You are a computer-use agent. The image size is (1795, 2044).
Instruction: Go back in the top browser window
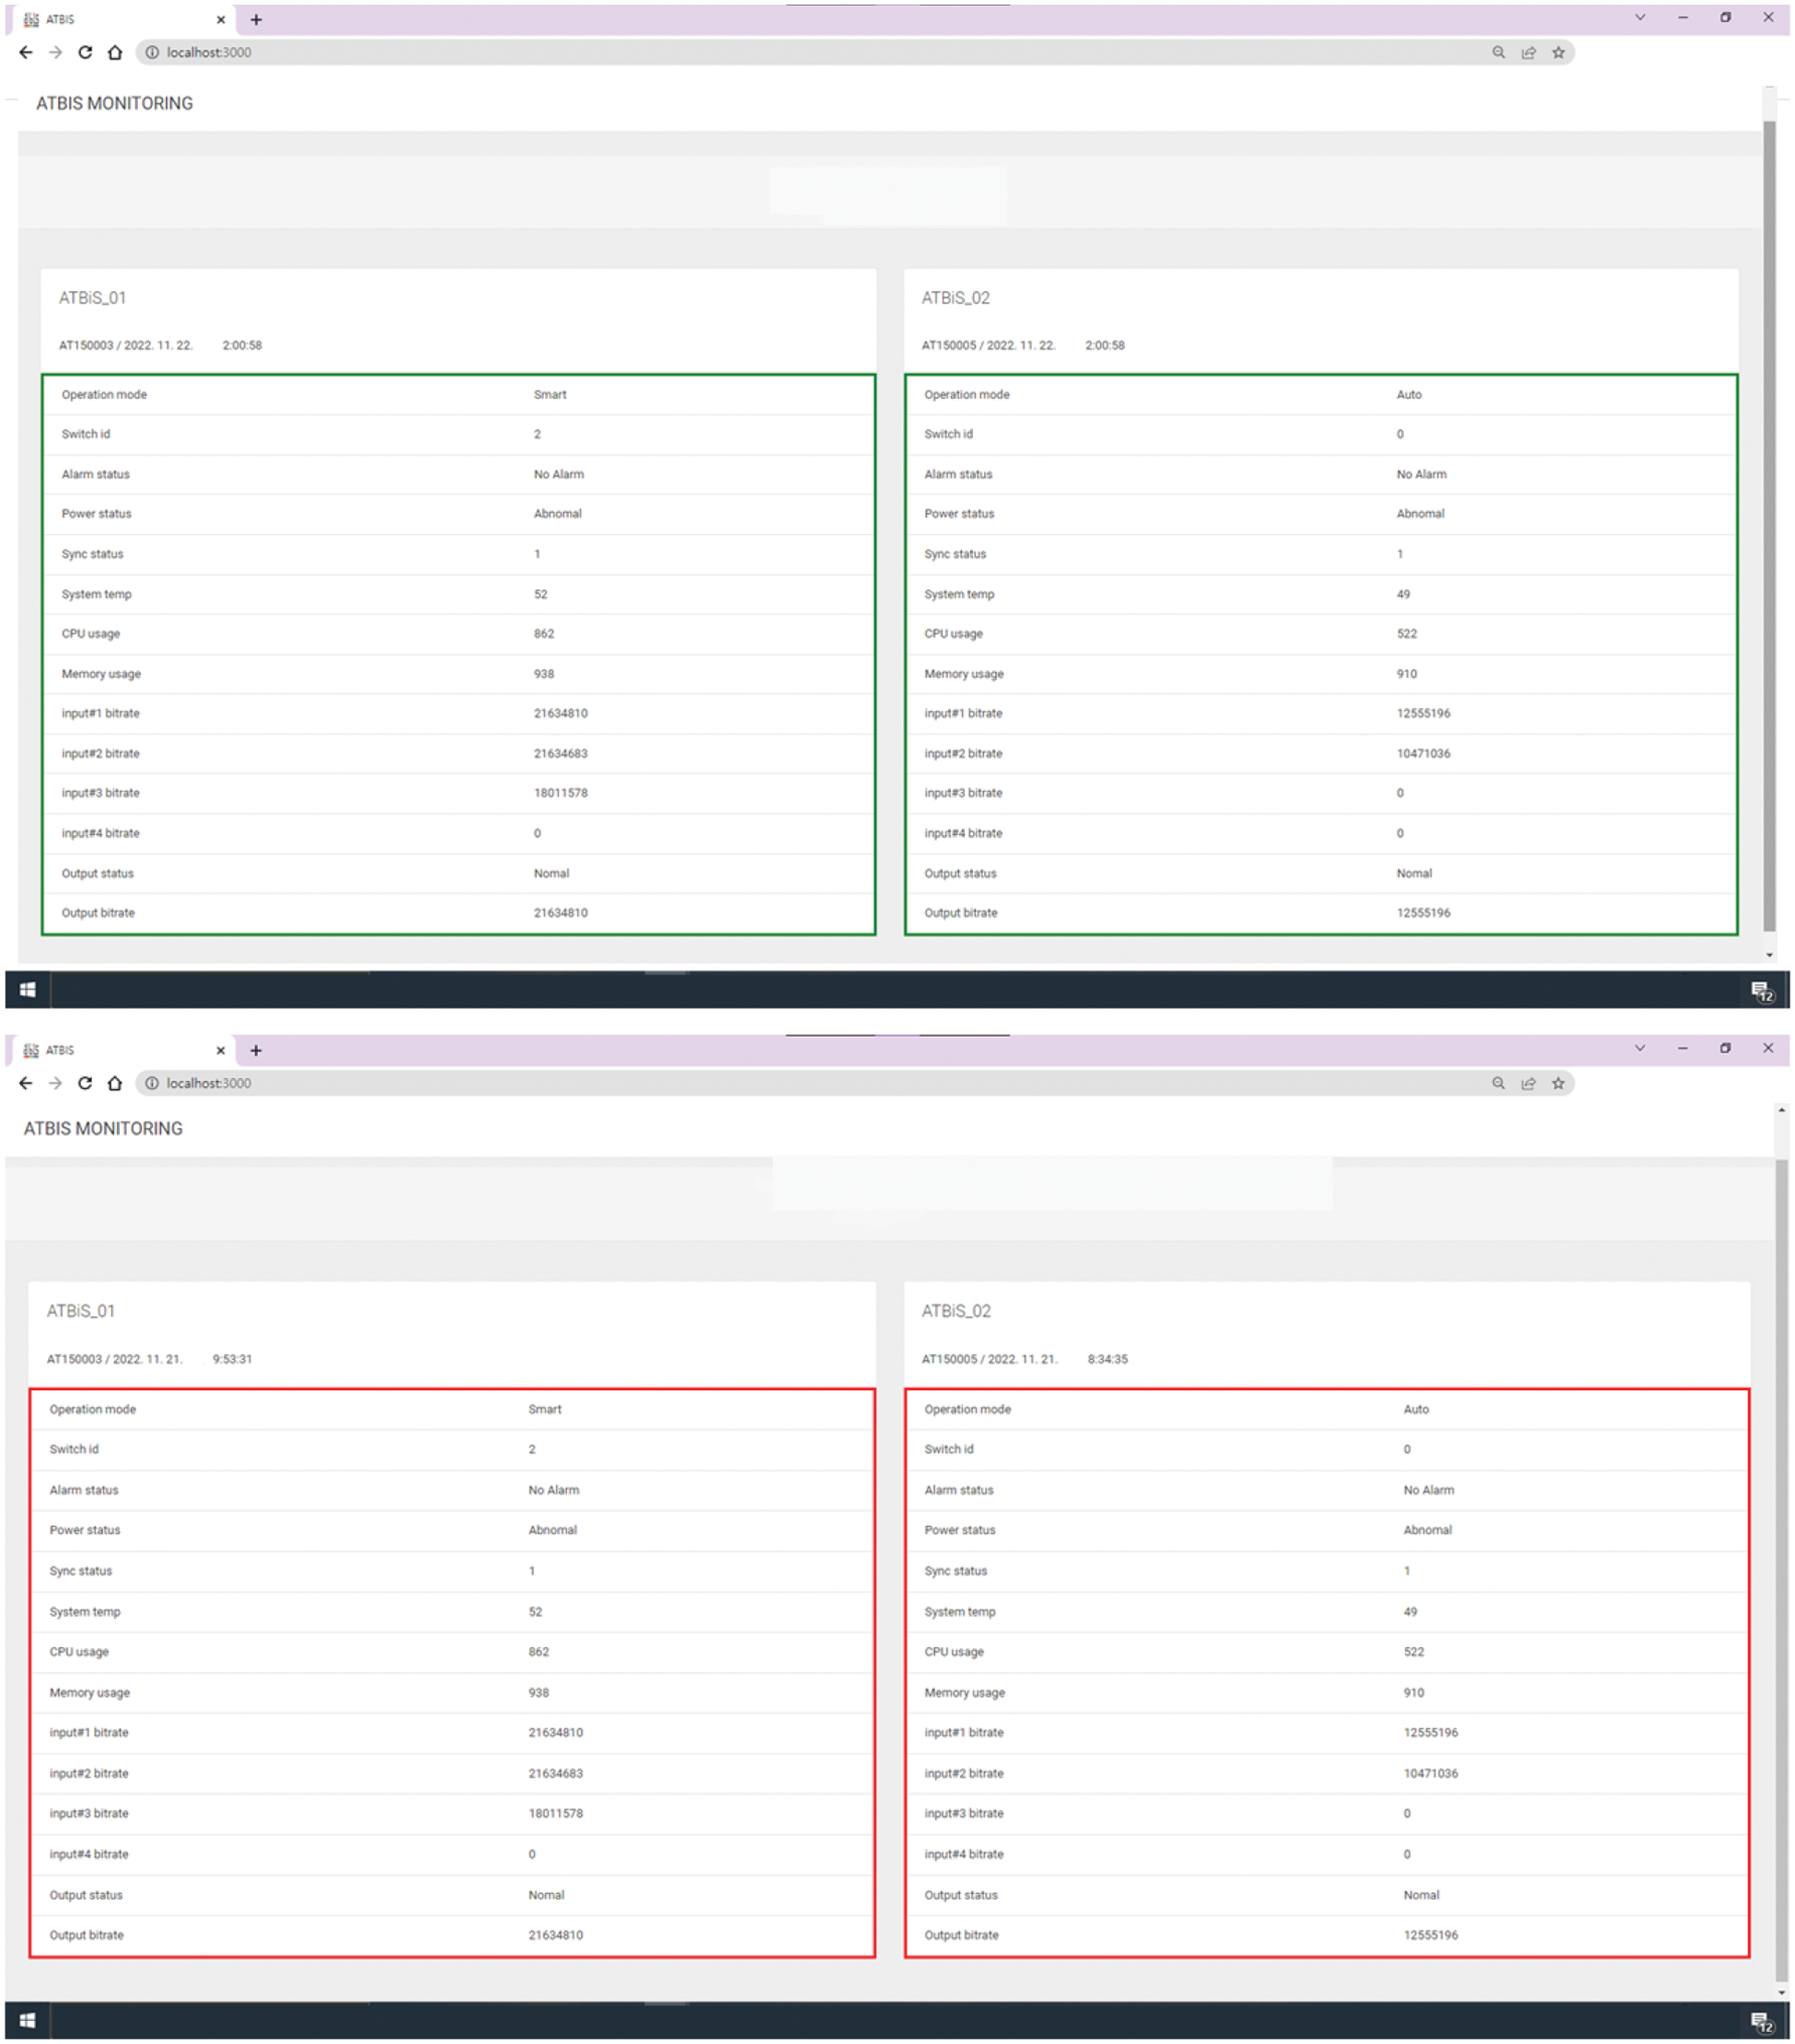(26, 52)
